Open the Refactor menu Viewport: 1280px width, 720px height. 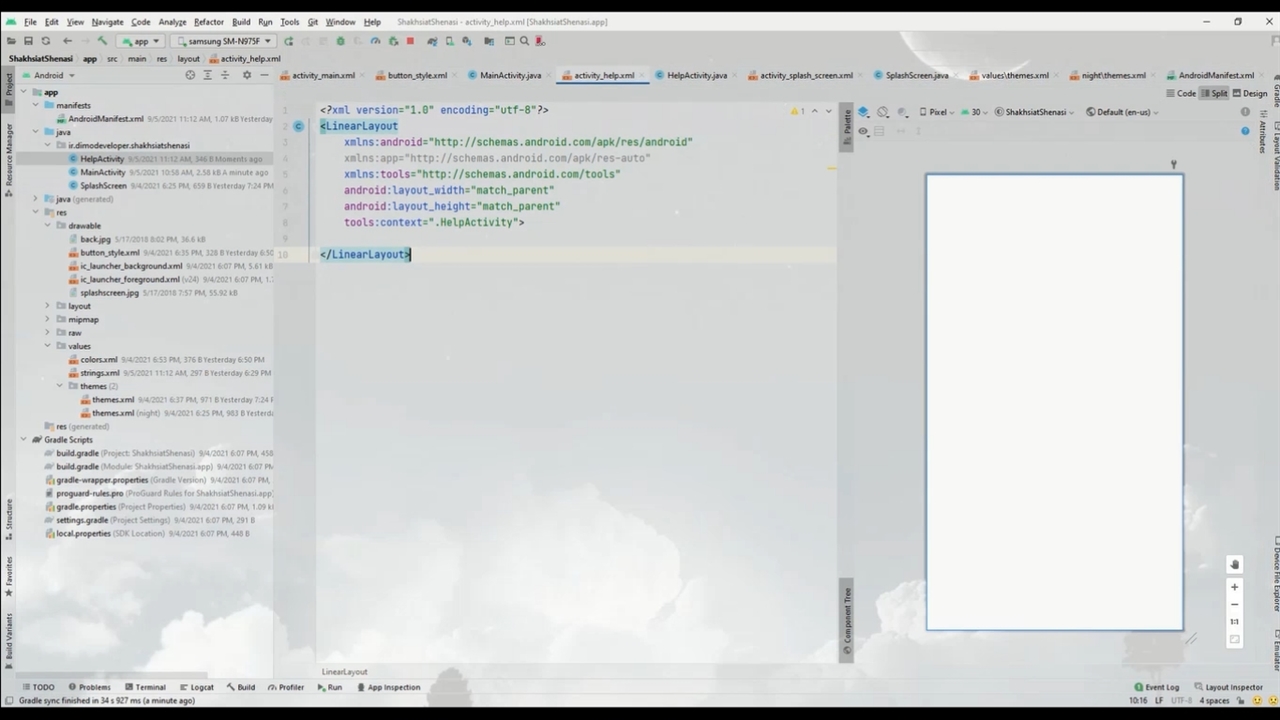click(x=208, y=21)
